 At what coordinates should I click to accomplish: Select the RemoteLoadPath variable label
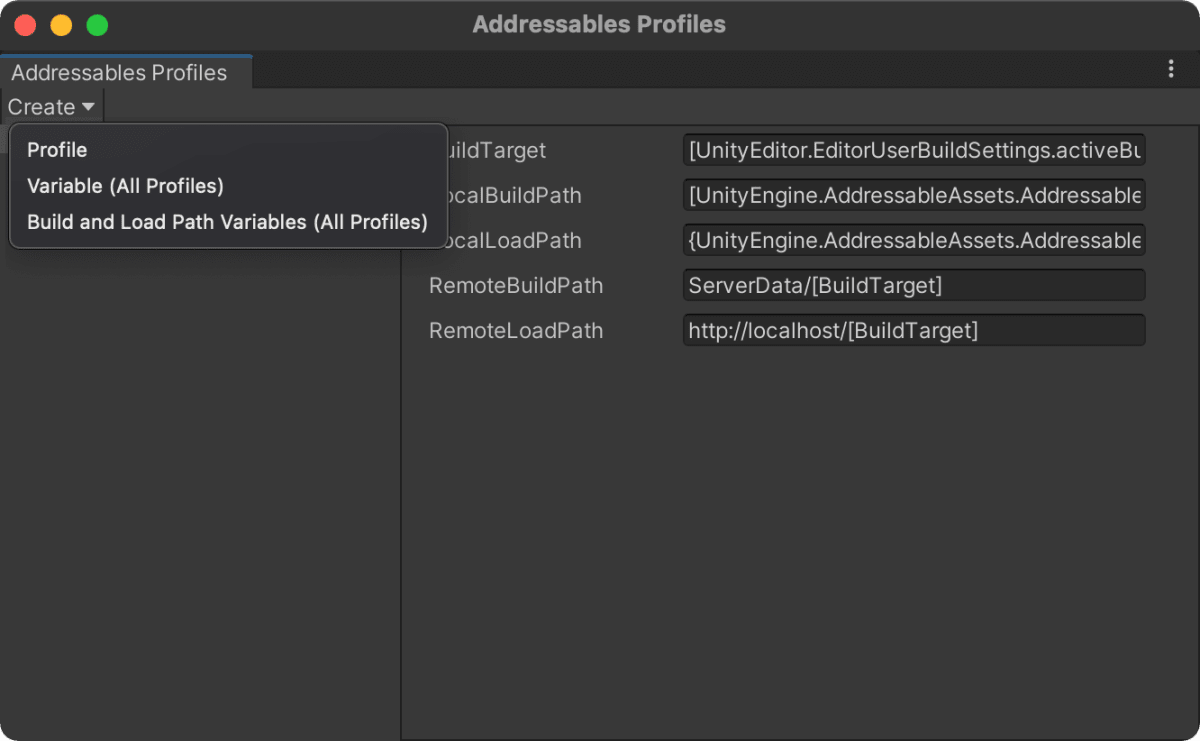(x=516, y=331)
